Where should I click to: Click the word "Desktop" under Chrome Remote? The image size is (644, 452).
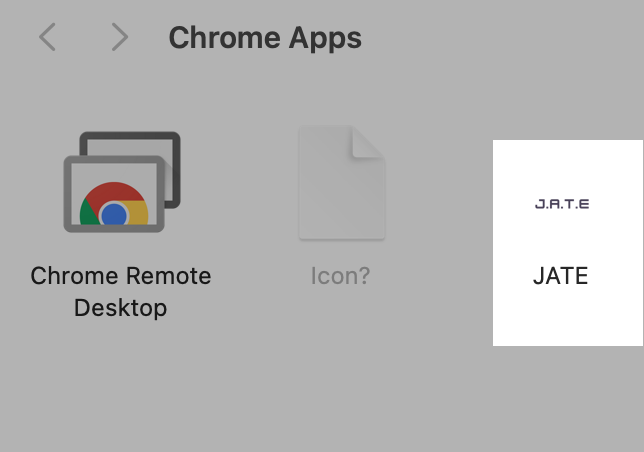click(121, 307)
